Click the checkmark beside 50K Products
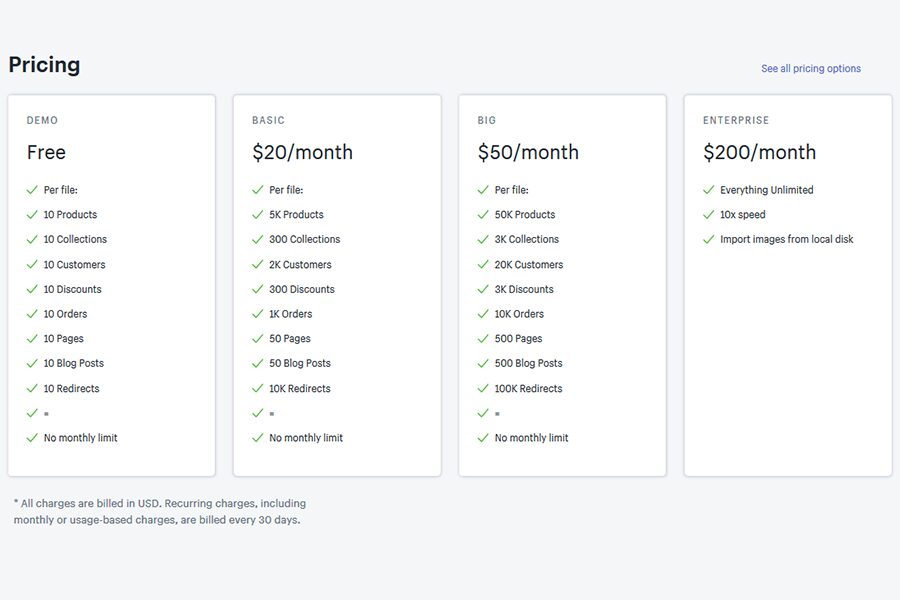This screenshot has height=600, width=900. coord(483,215)
